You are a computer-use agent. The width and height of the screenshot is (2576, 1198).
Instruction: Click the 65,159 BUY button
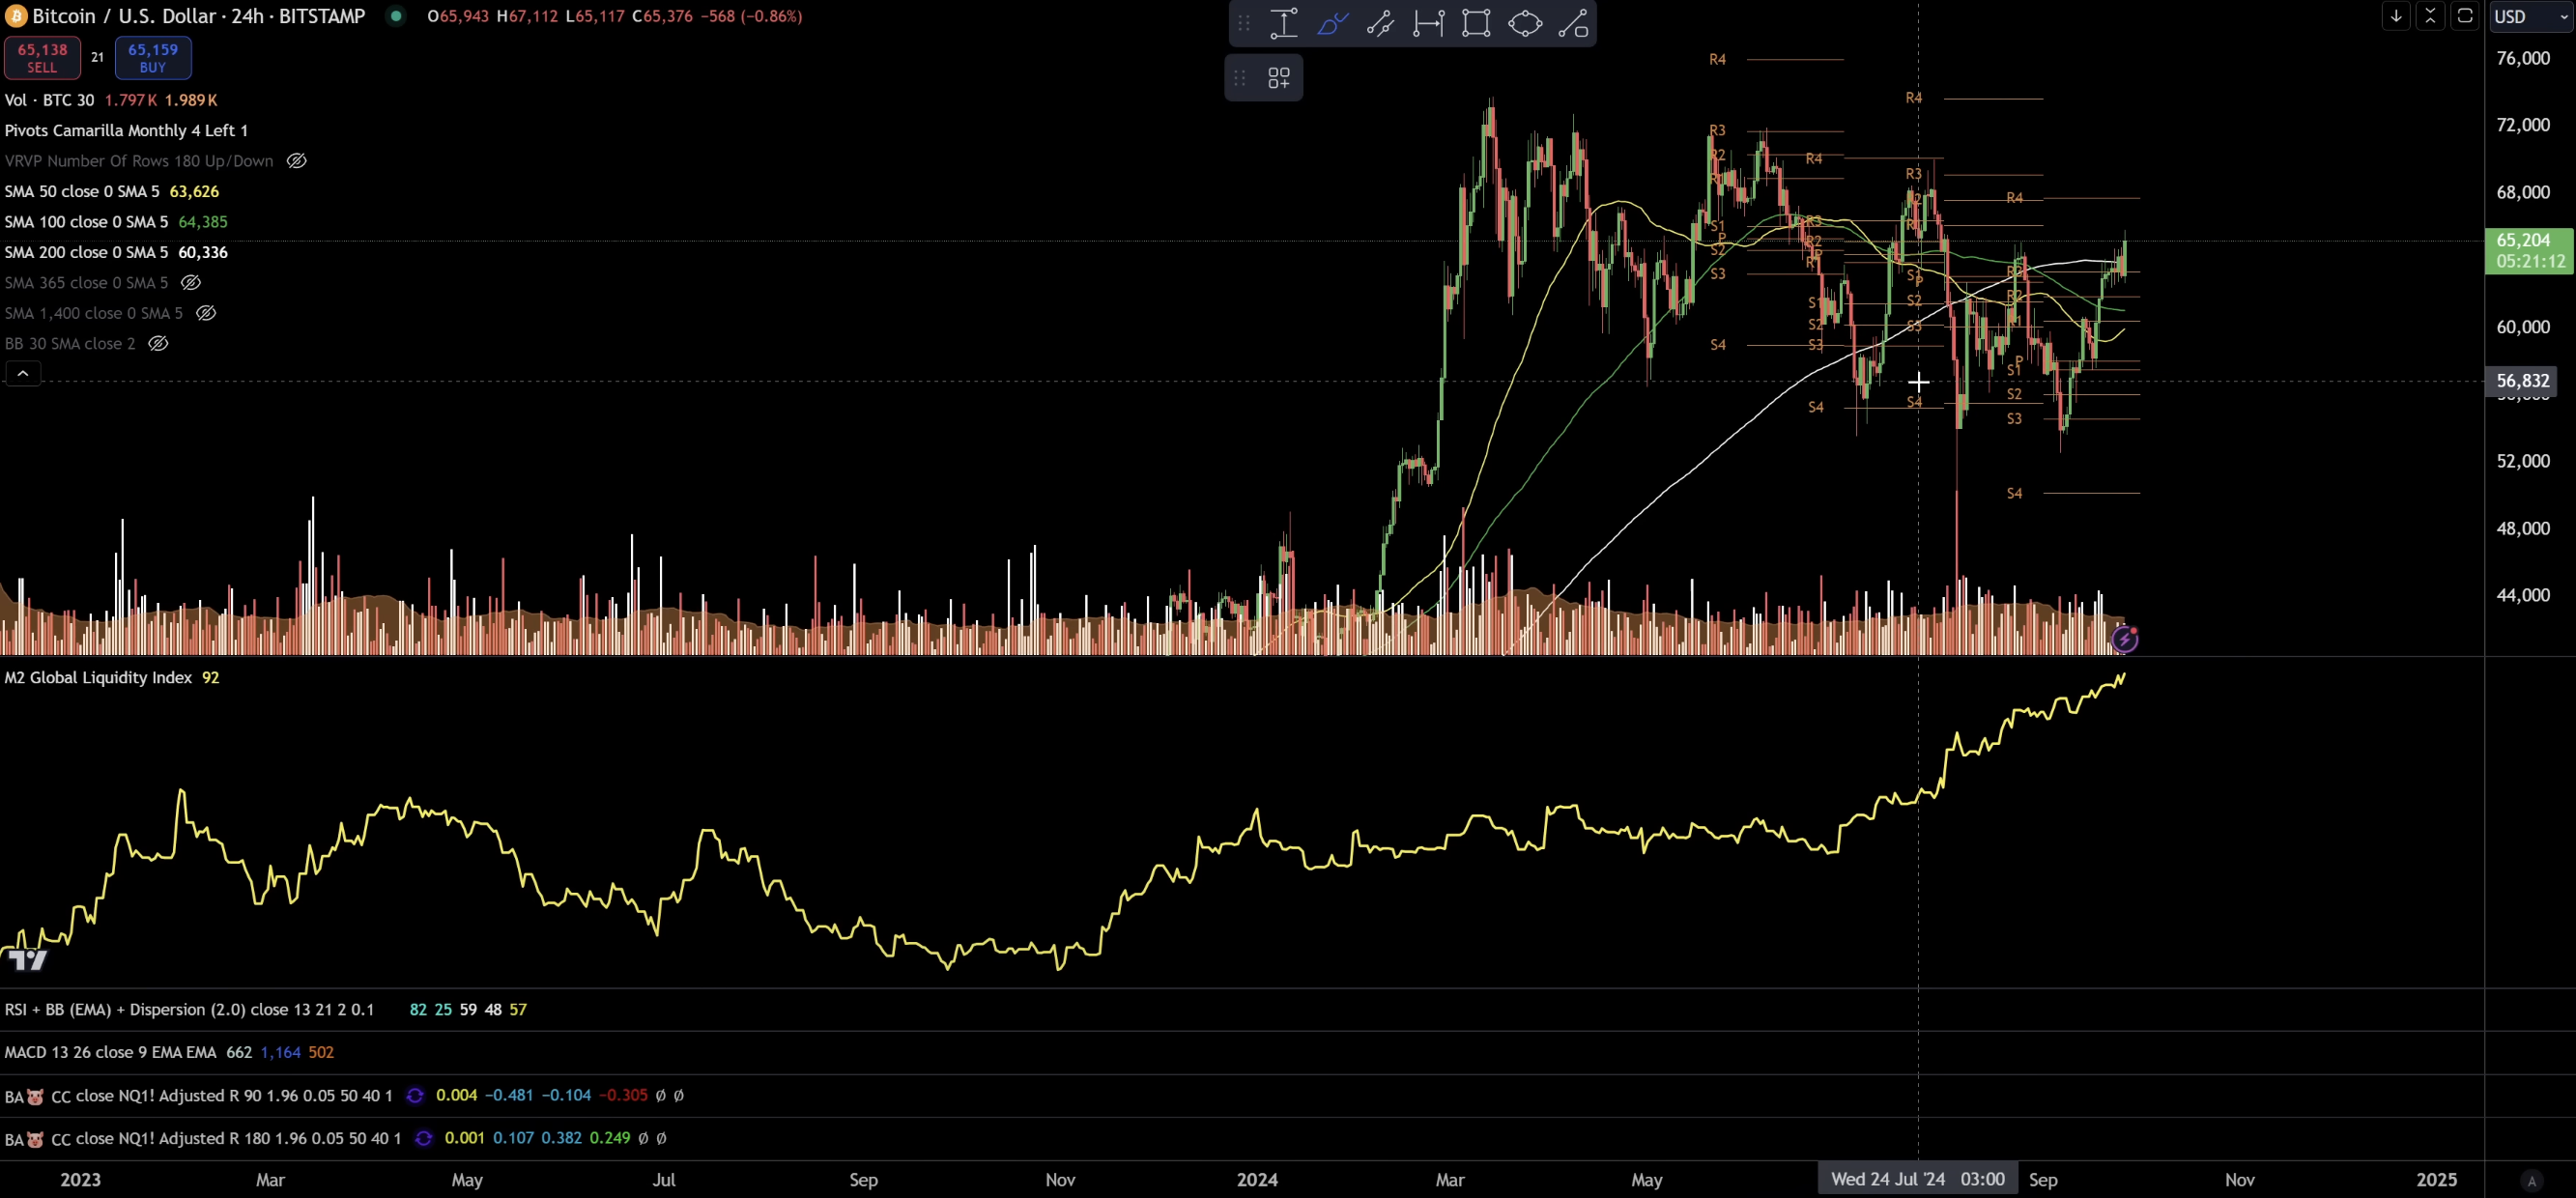153,58
